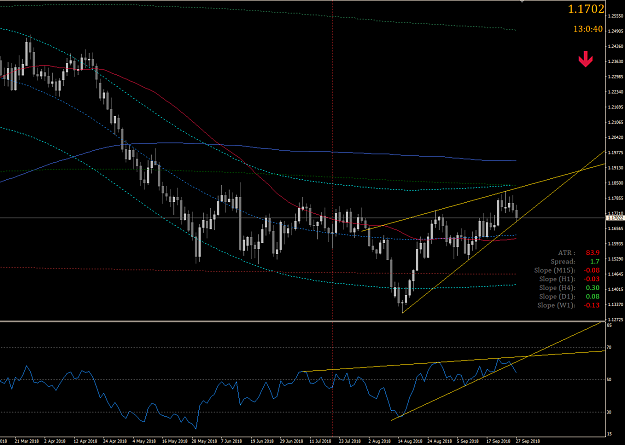Select the RSI rising yellow support trendline

pyautogui.click(x=496, y=371)
